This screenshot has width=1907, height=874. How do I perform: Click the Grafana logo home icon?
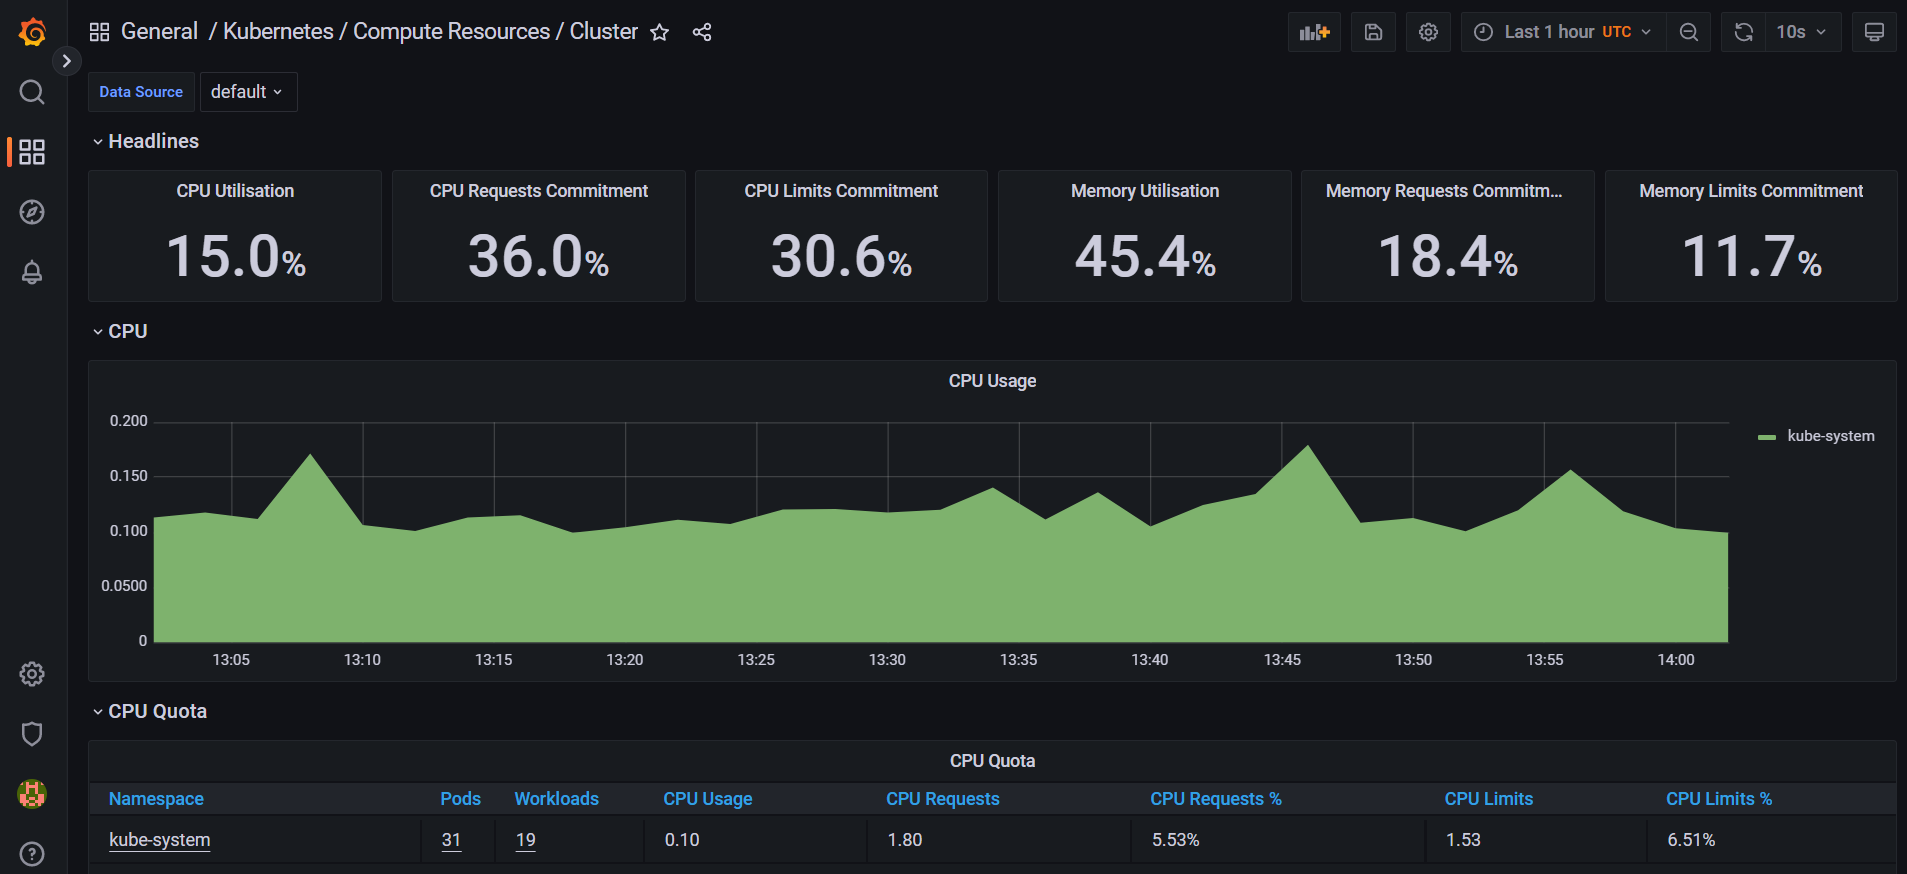click(32, 32)
